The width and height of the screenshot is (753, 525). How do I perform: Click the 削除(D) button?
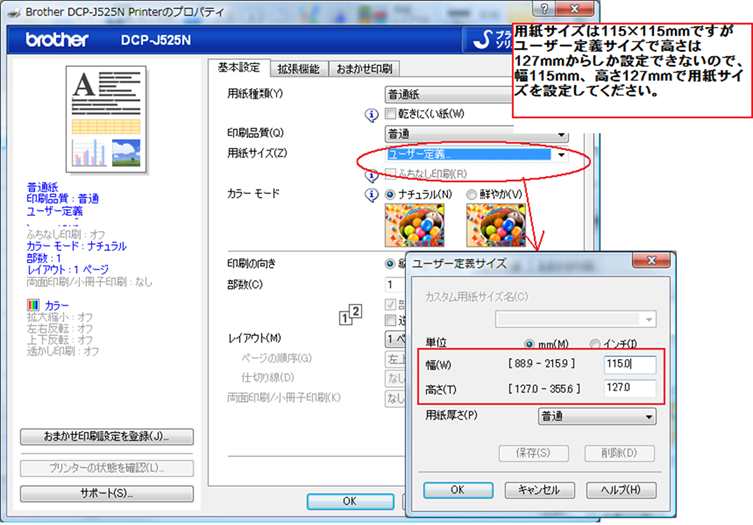point(619,453)
